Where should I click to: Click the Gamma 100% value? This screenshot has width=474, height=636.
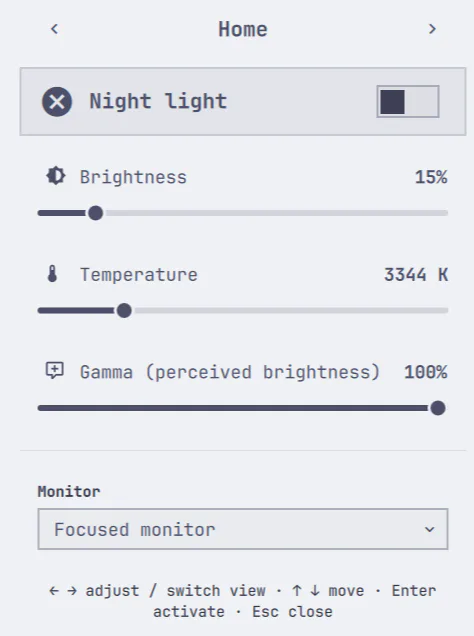click(426, 372)
